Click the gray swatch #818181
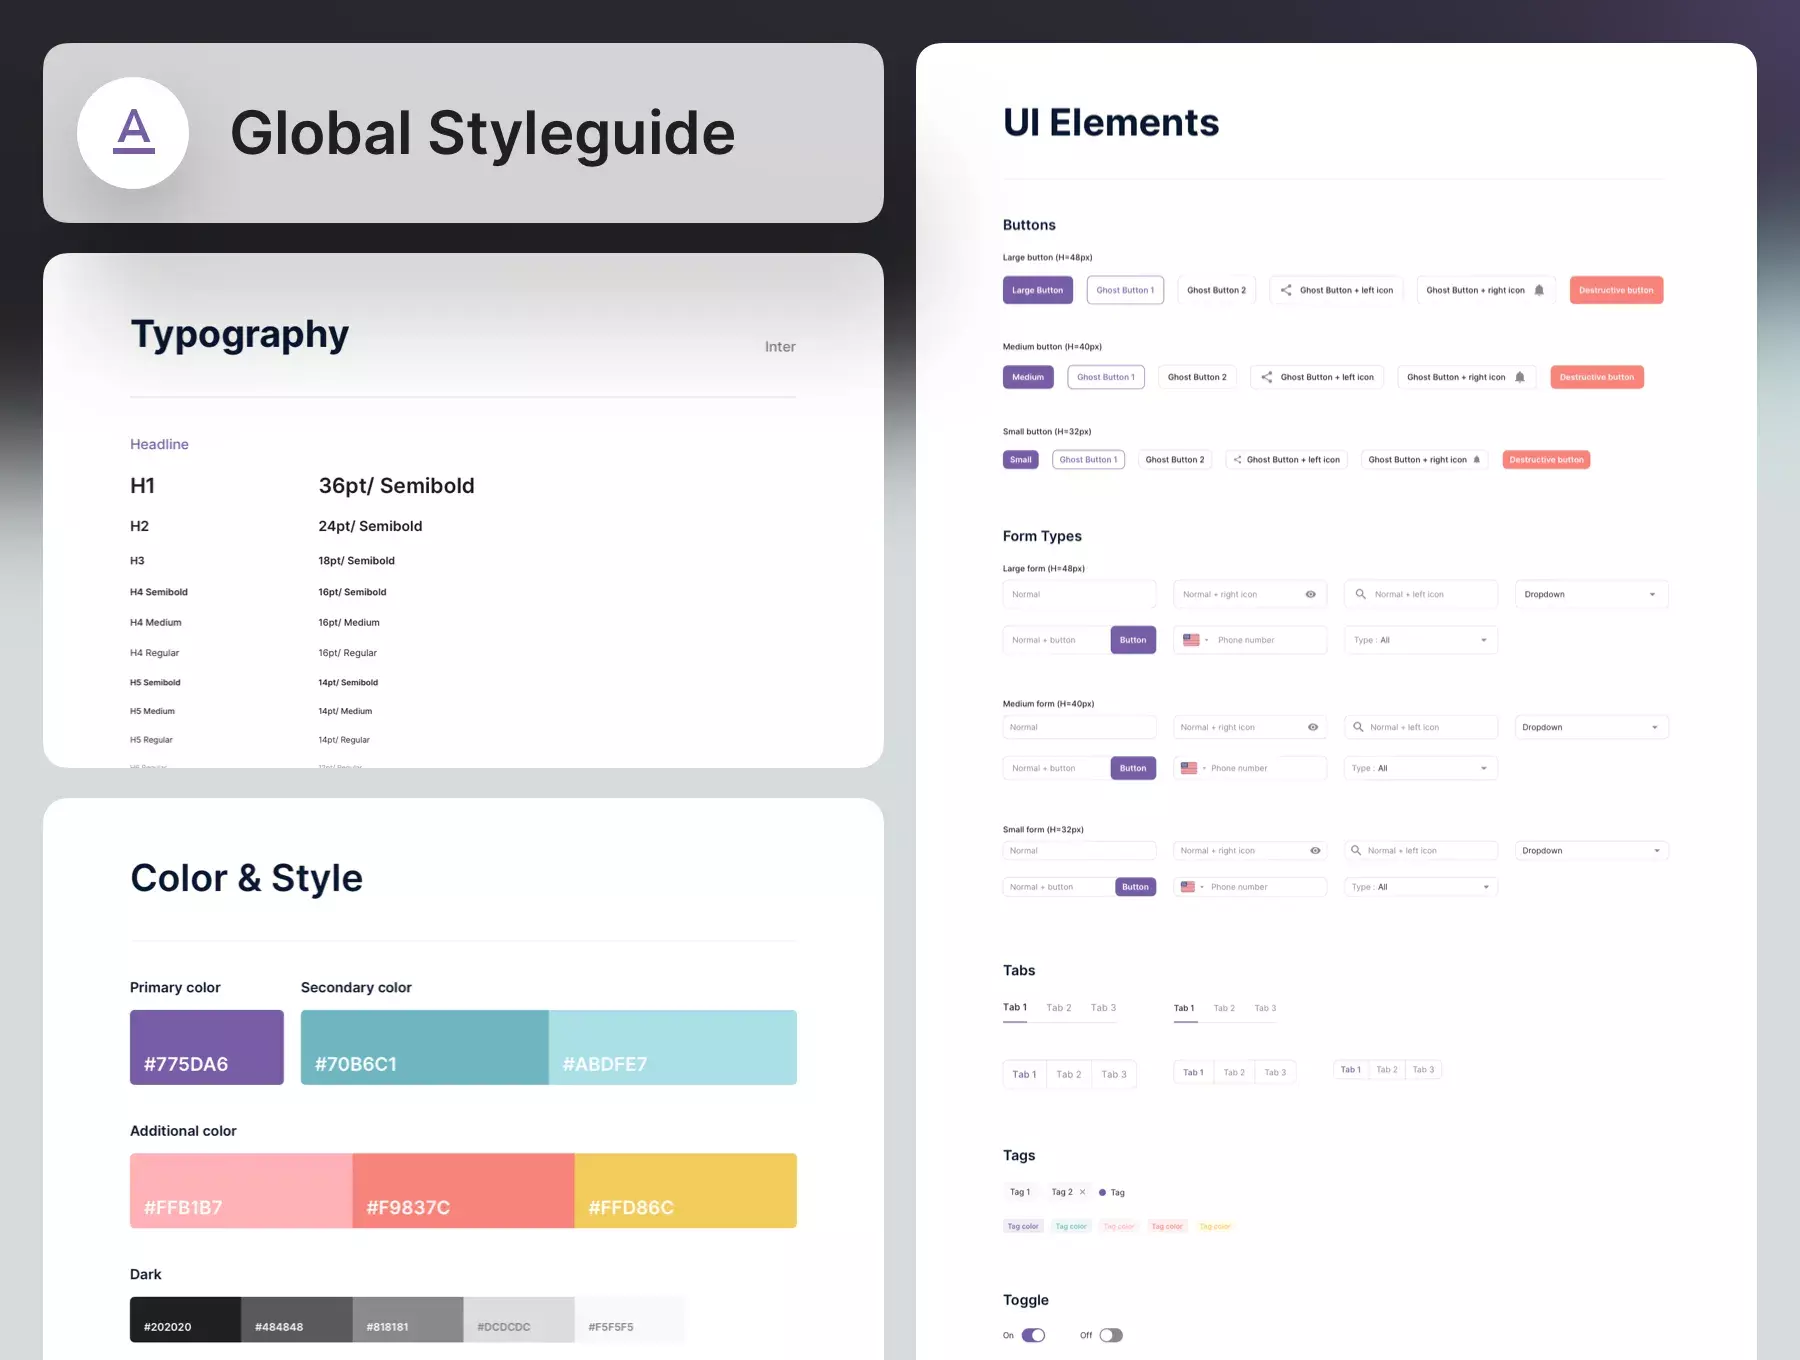The height and width of the screenshot is (1360, 1800). pyautogui.click(x=408, y=1320)
